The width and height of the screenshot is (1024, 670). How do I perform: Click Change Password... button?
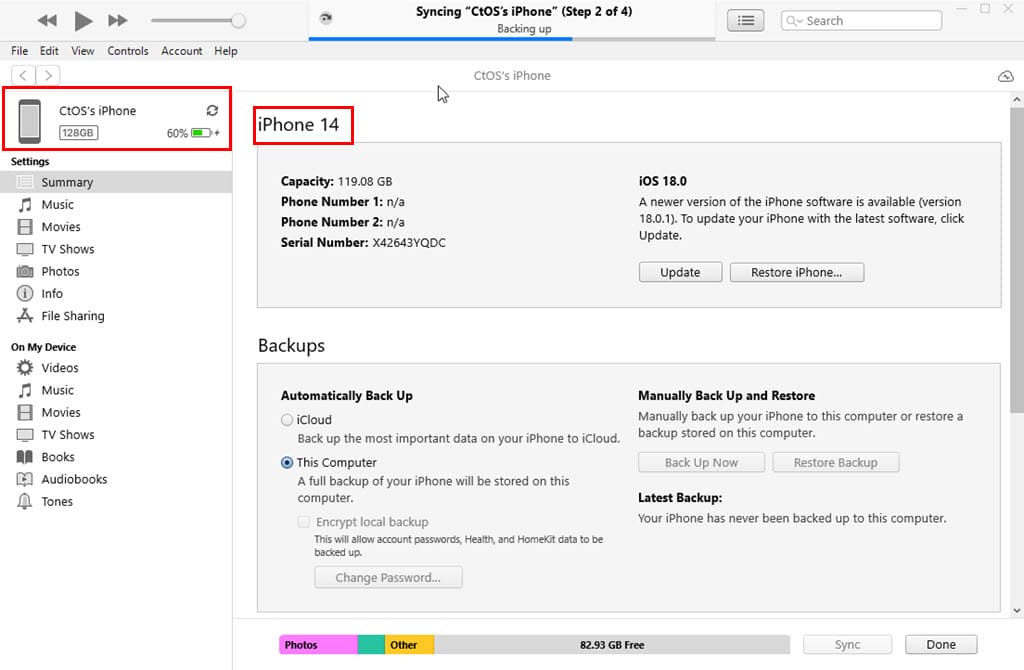coord(389,577)
